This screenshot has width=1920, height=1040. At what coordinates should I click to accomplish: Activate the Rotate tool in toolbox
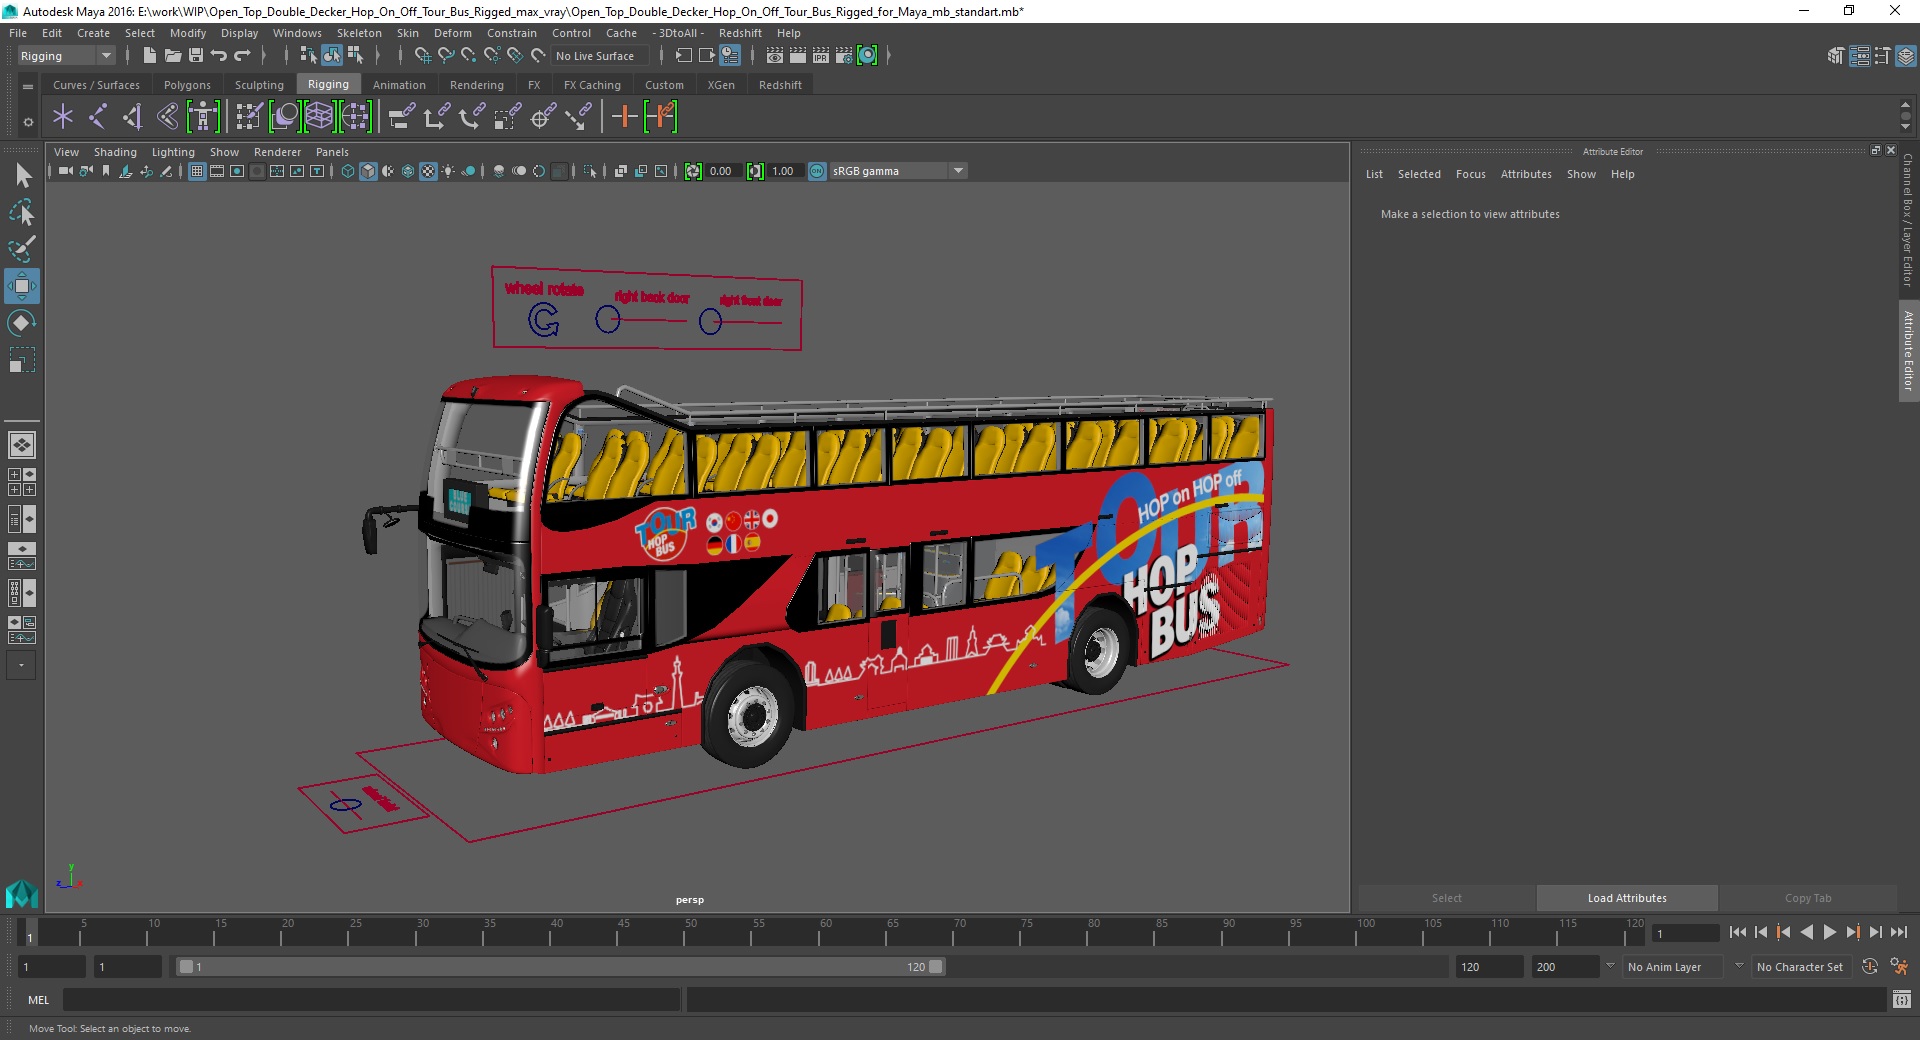click(22, 323)
